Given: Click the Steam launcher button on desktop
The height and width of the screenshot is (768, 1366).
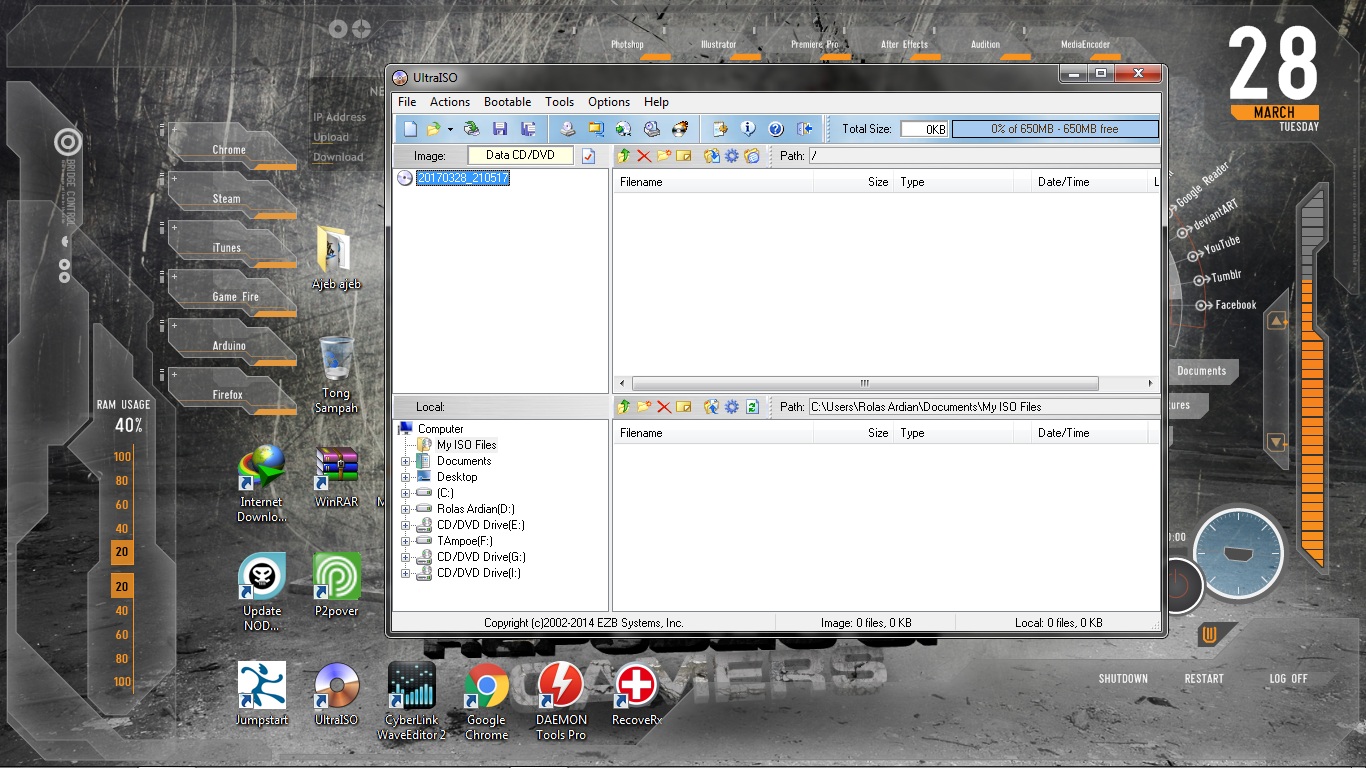Looking at the screenshot, I should [231, 196].
